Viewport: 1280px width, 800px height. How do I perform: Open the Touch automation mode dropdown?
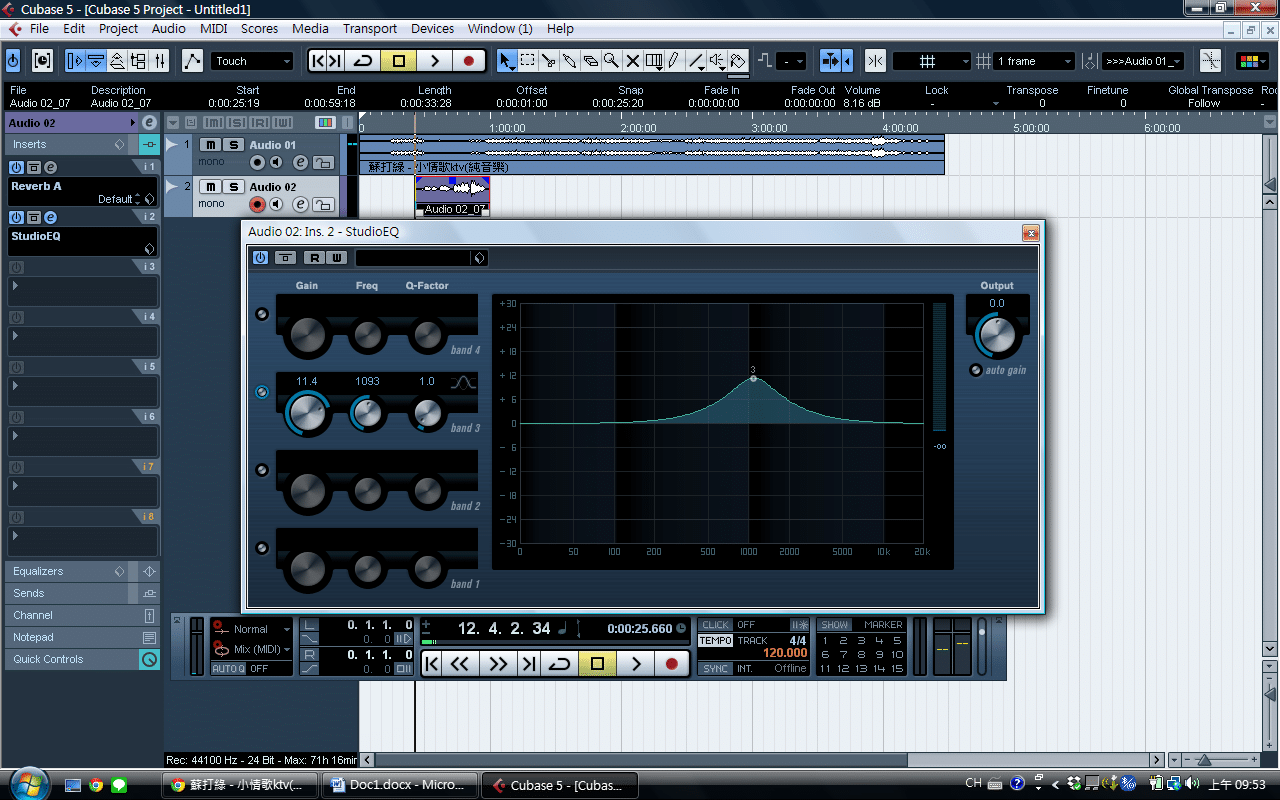252,61
